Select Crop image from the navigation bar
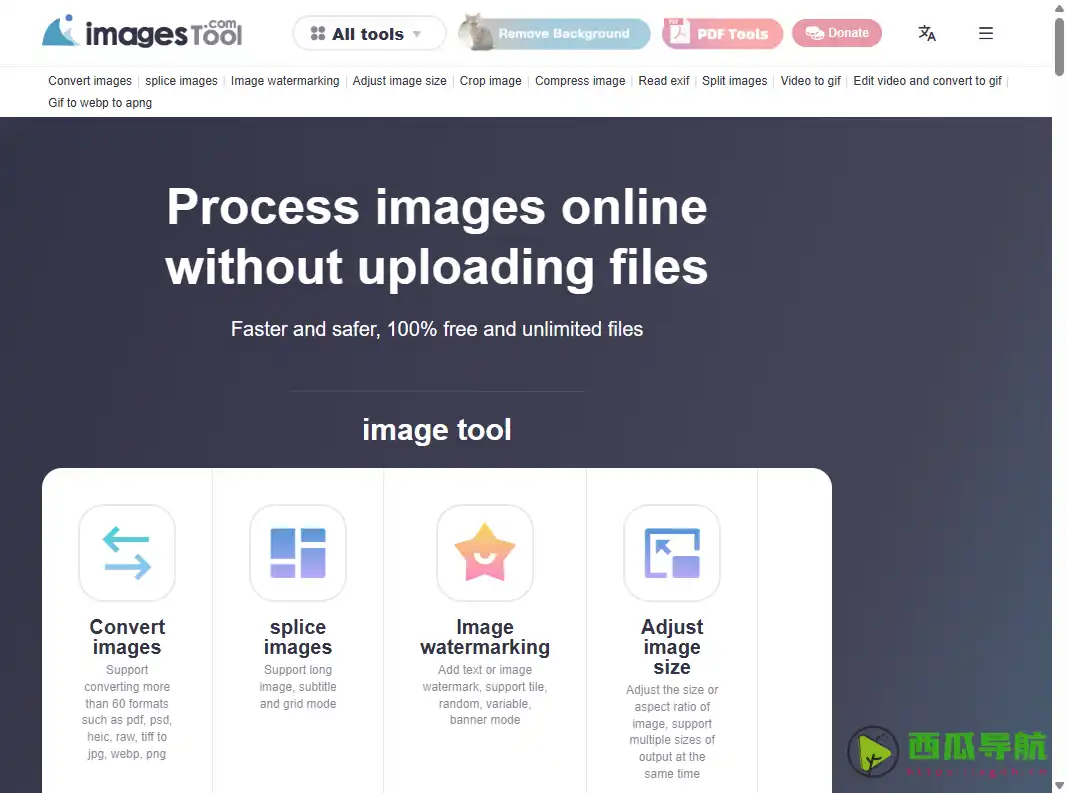The width and height of the screenshot is (1067, 793). (x=491, y=81)
